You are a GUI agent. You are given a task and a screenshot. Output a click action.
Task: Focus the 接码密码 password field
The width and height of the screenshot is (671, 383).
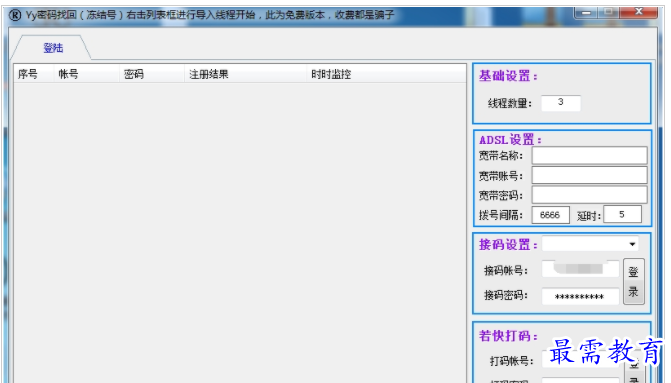[x=580, y=296]
